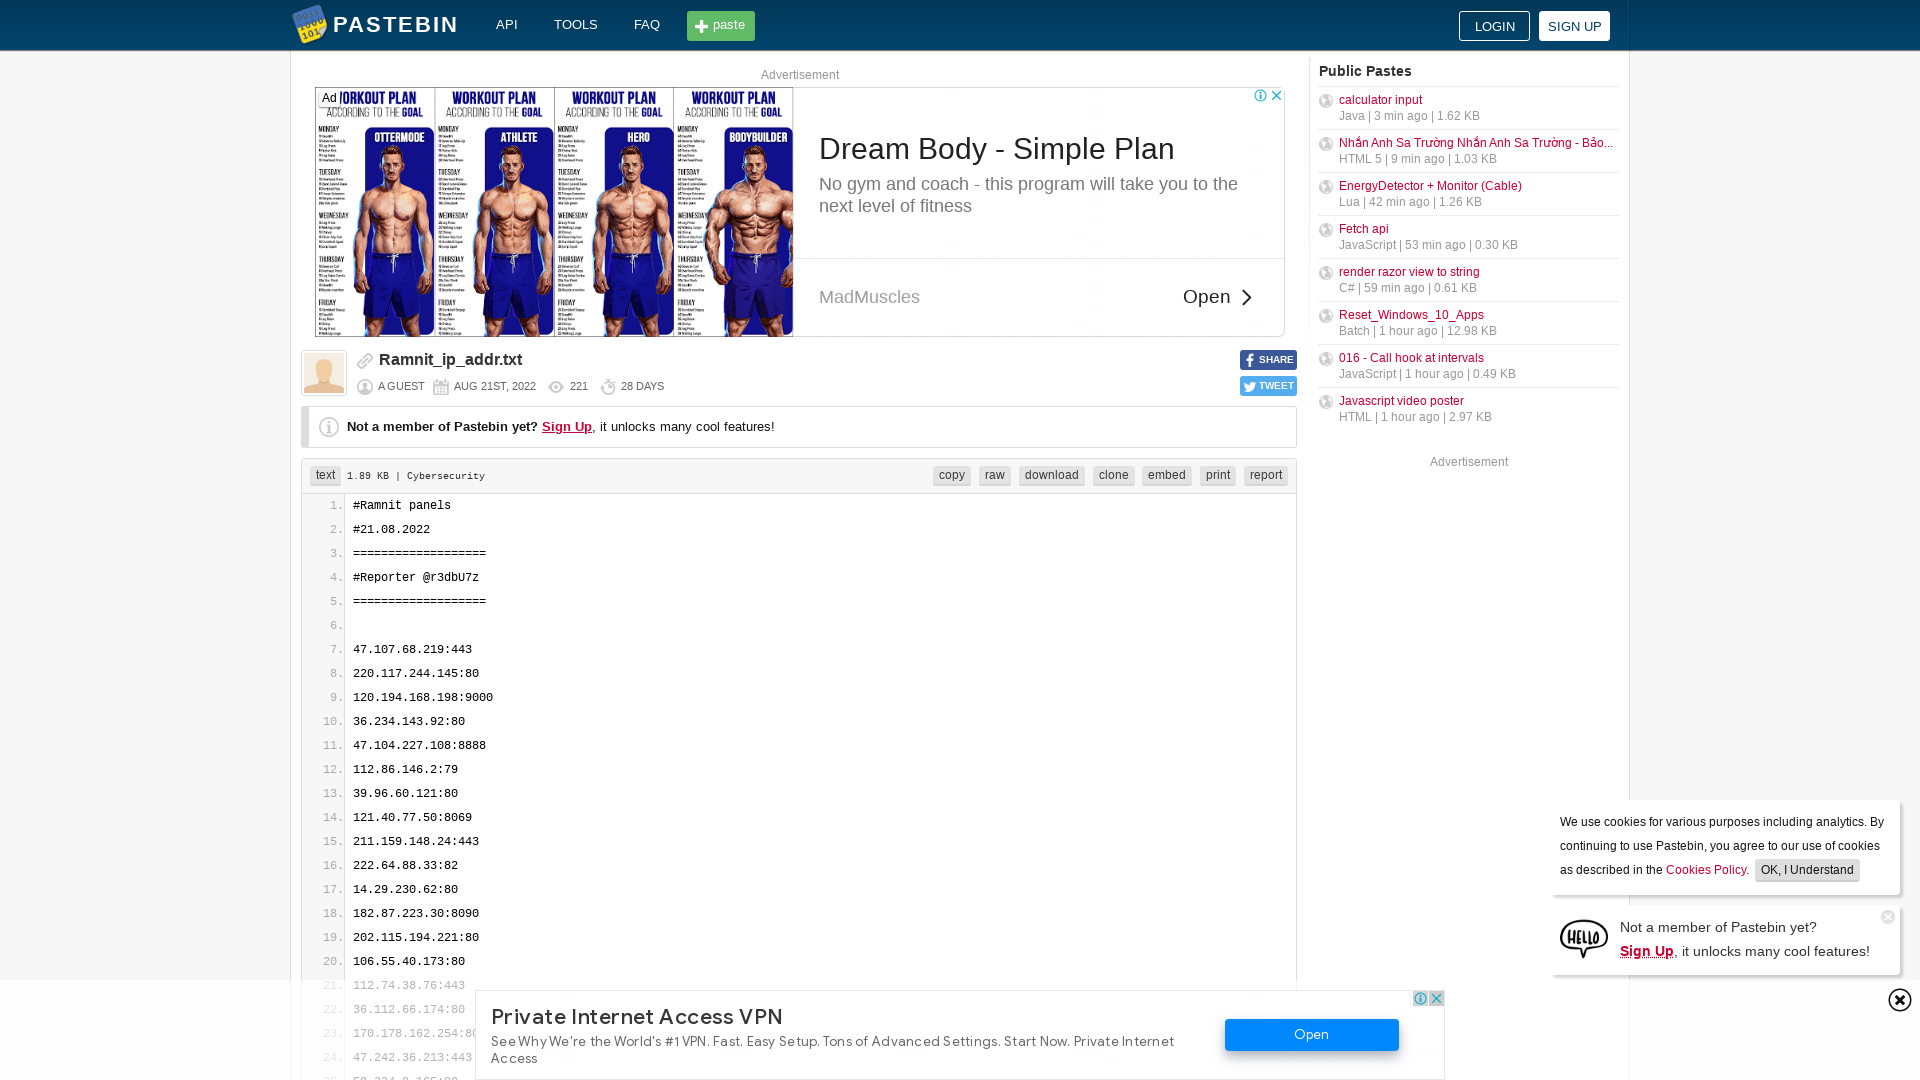Open the TOOLS menu item
Screen dimensions: 1920x1080
pos(575,25)
